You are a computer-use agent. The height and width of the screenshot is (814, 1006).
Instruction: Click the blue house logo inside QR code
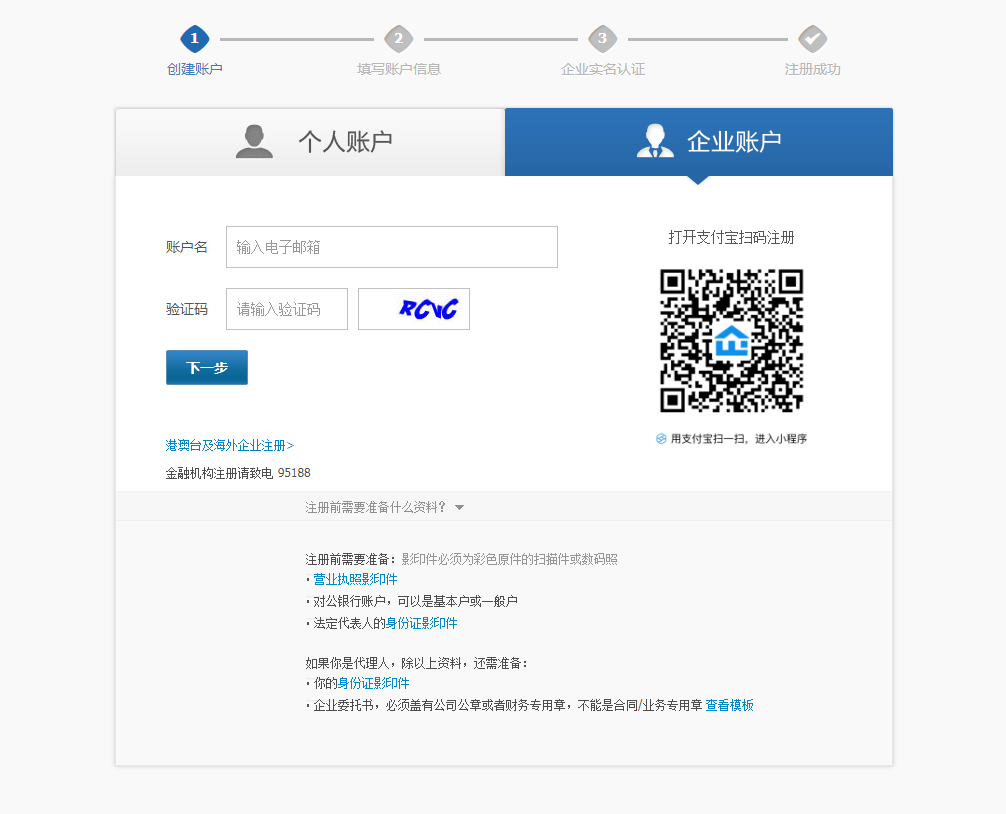pyautogui.click(x=731, y=341)
